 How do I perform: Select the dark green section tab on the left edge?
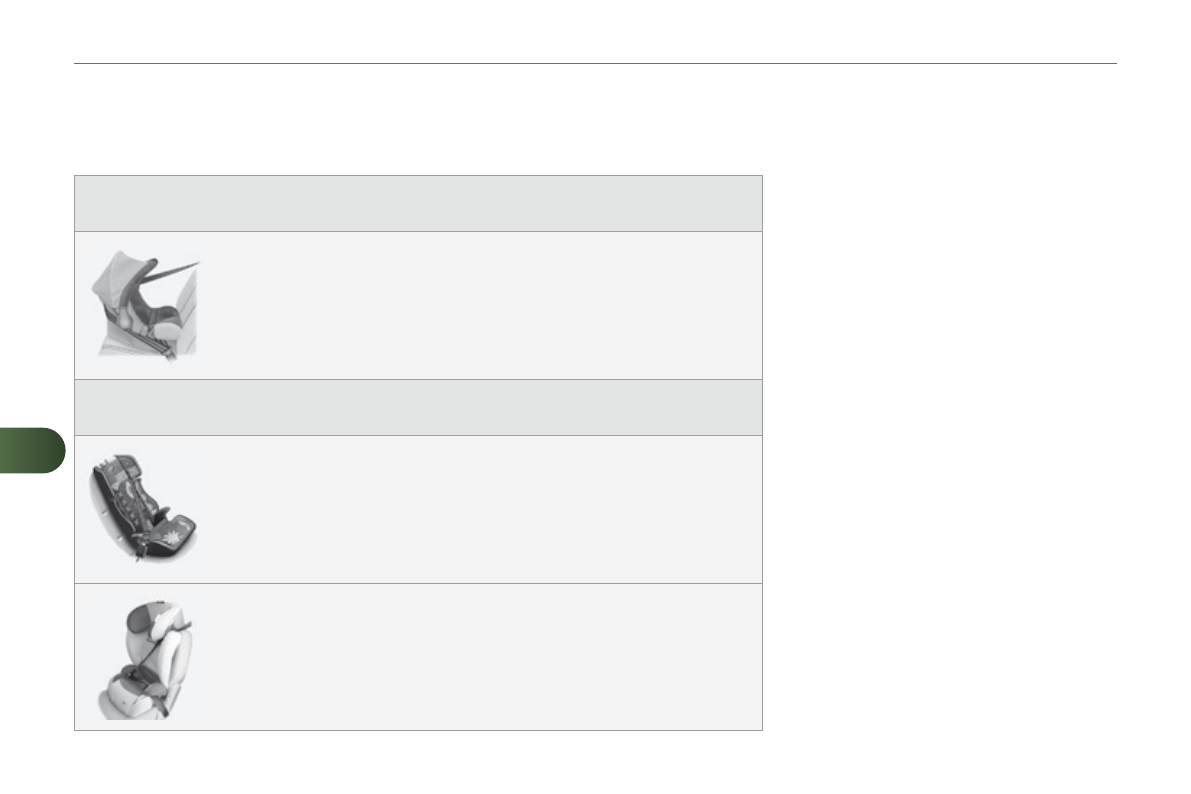32,453
